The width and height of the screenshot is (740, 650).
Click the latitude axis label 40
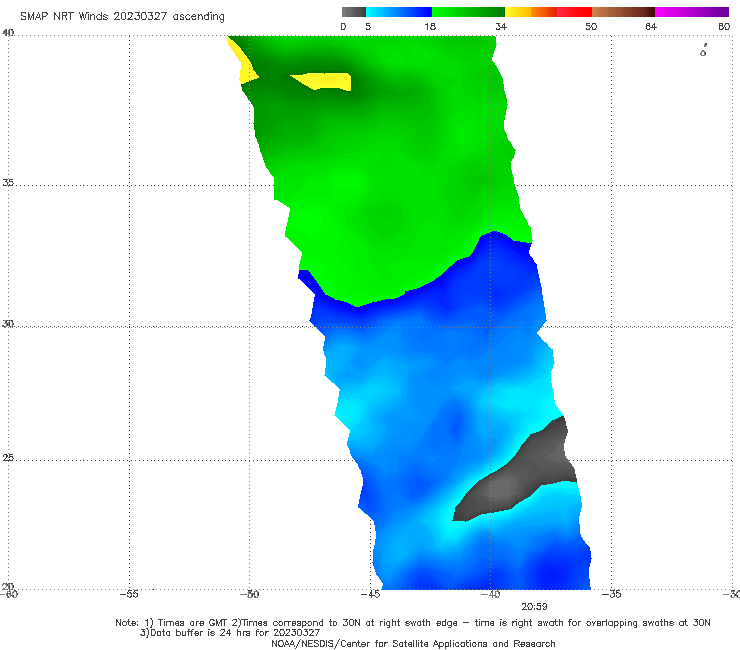8,33
